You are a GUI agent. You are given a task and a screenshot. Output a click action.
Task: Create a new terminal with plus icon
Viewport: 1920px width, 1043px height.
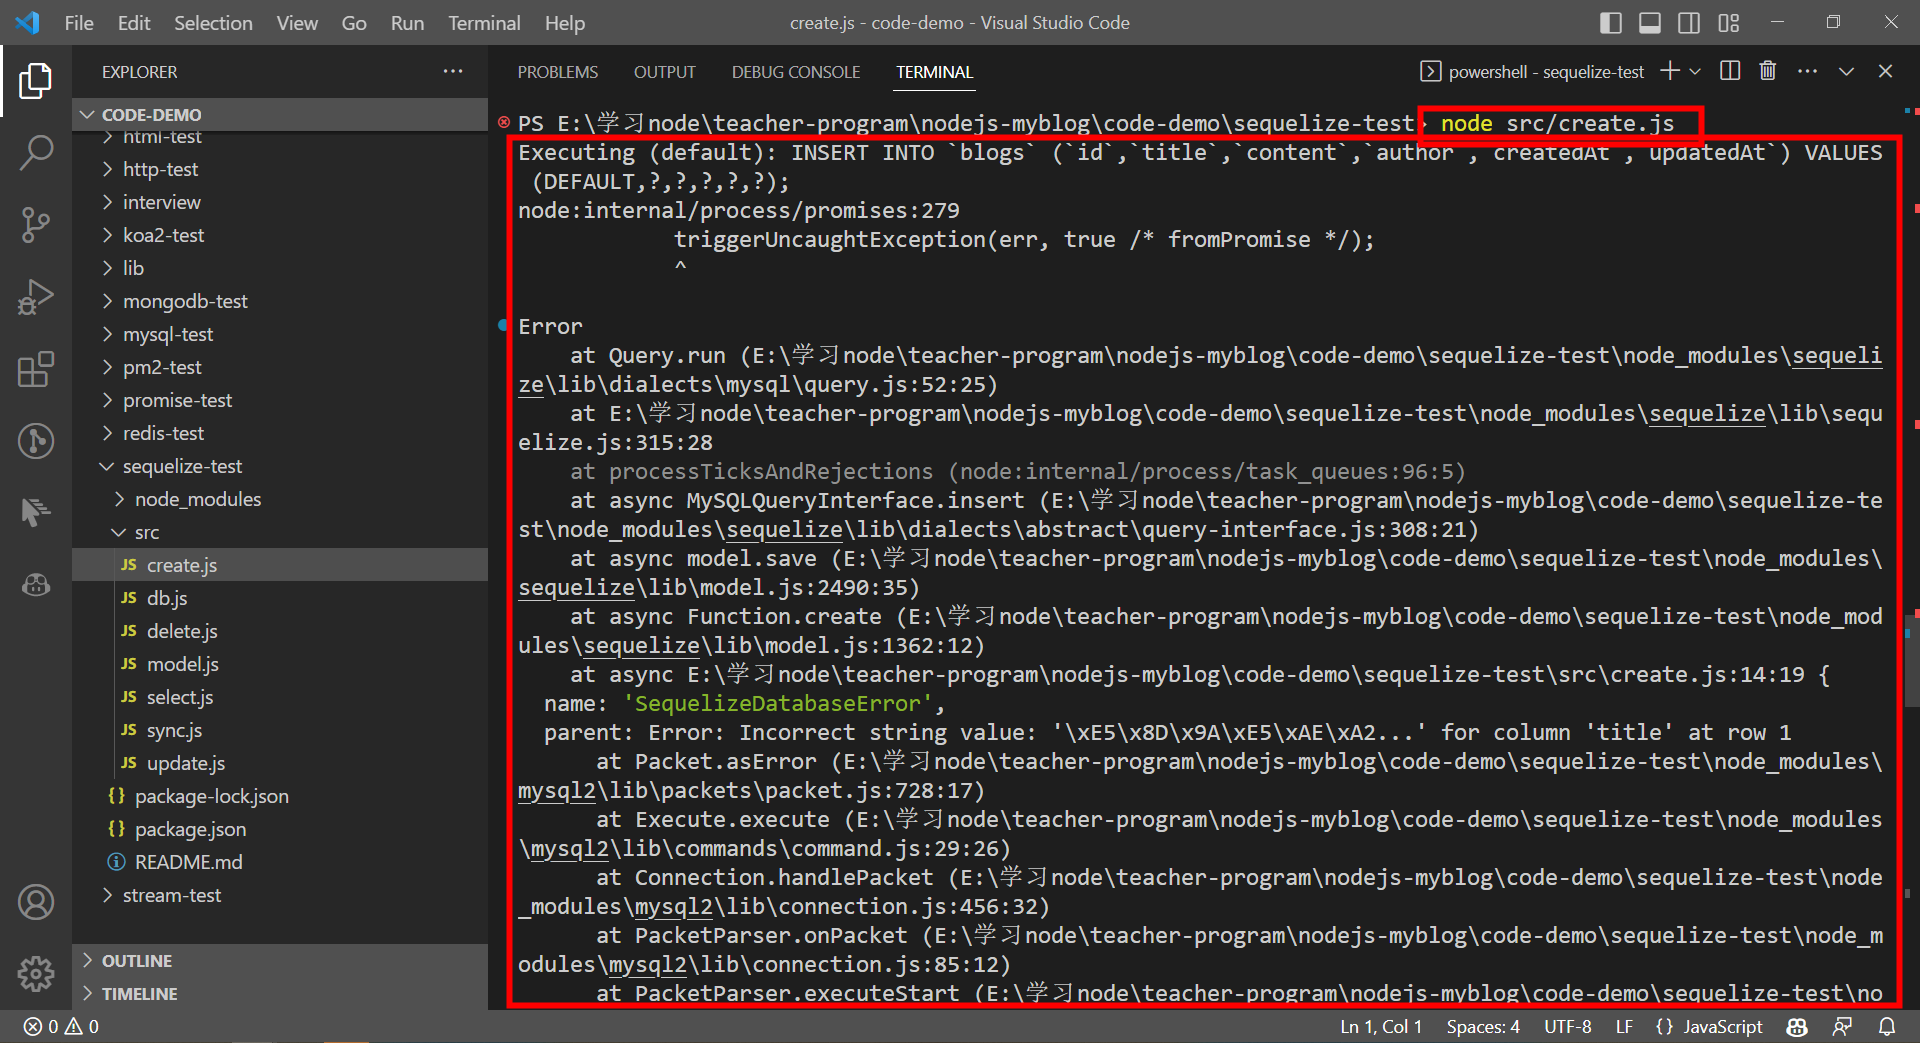1669,71
